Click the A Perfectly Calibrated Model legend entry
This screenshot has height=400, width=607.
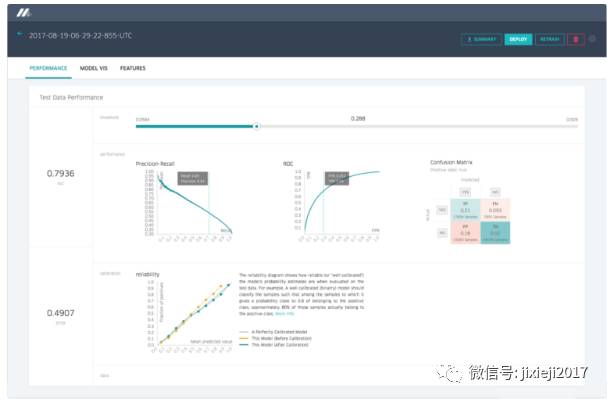[273, 332]
